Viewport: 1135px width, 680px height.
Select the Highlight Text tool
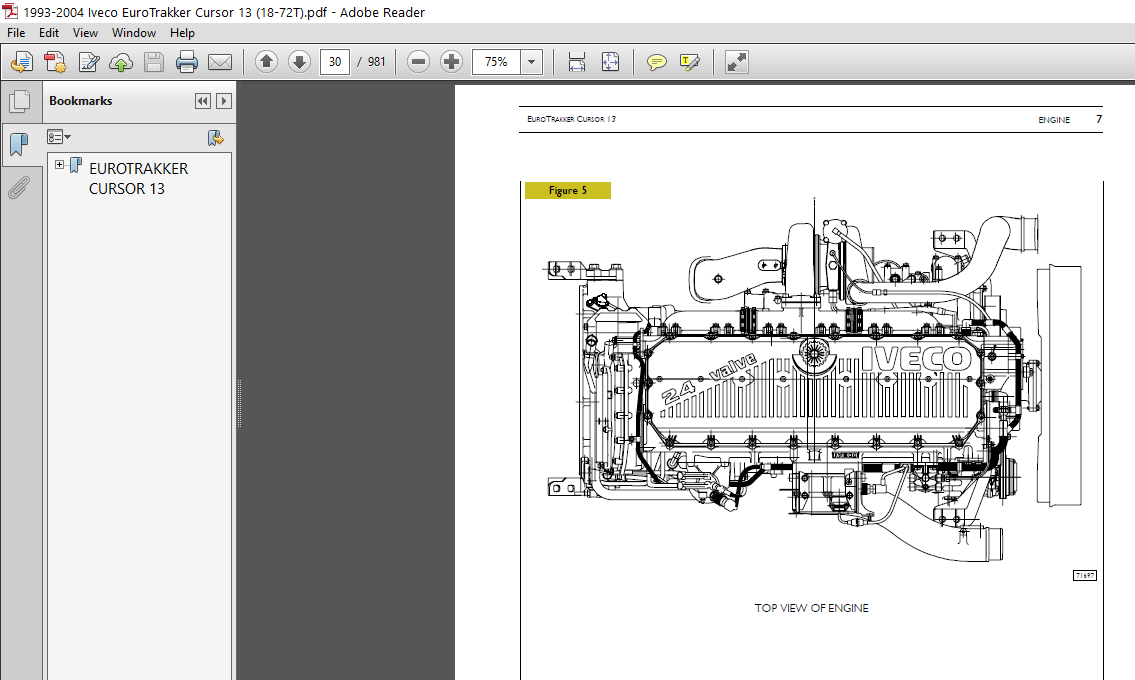[x=690, y=62]
